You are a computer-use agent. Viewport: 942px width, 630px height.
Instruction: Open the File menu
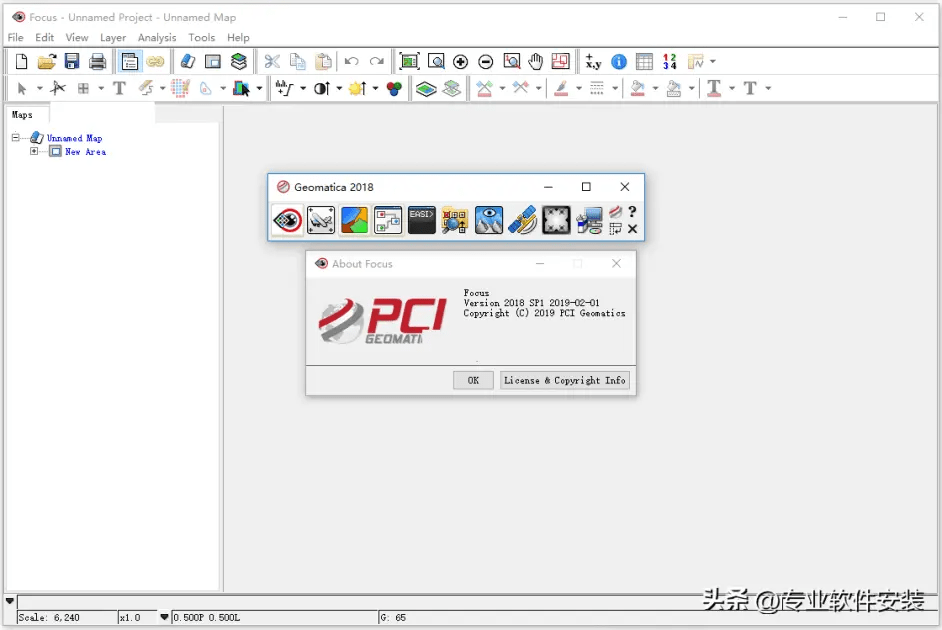16,37
